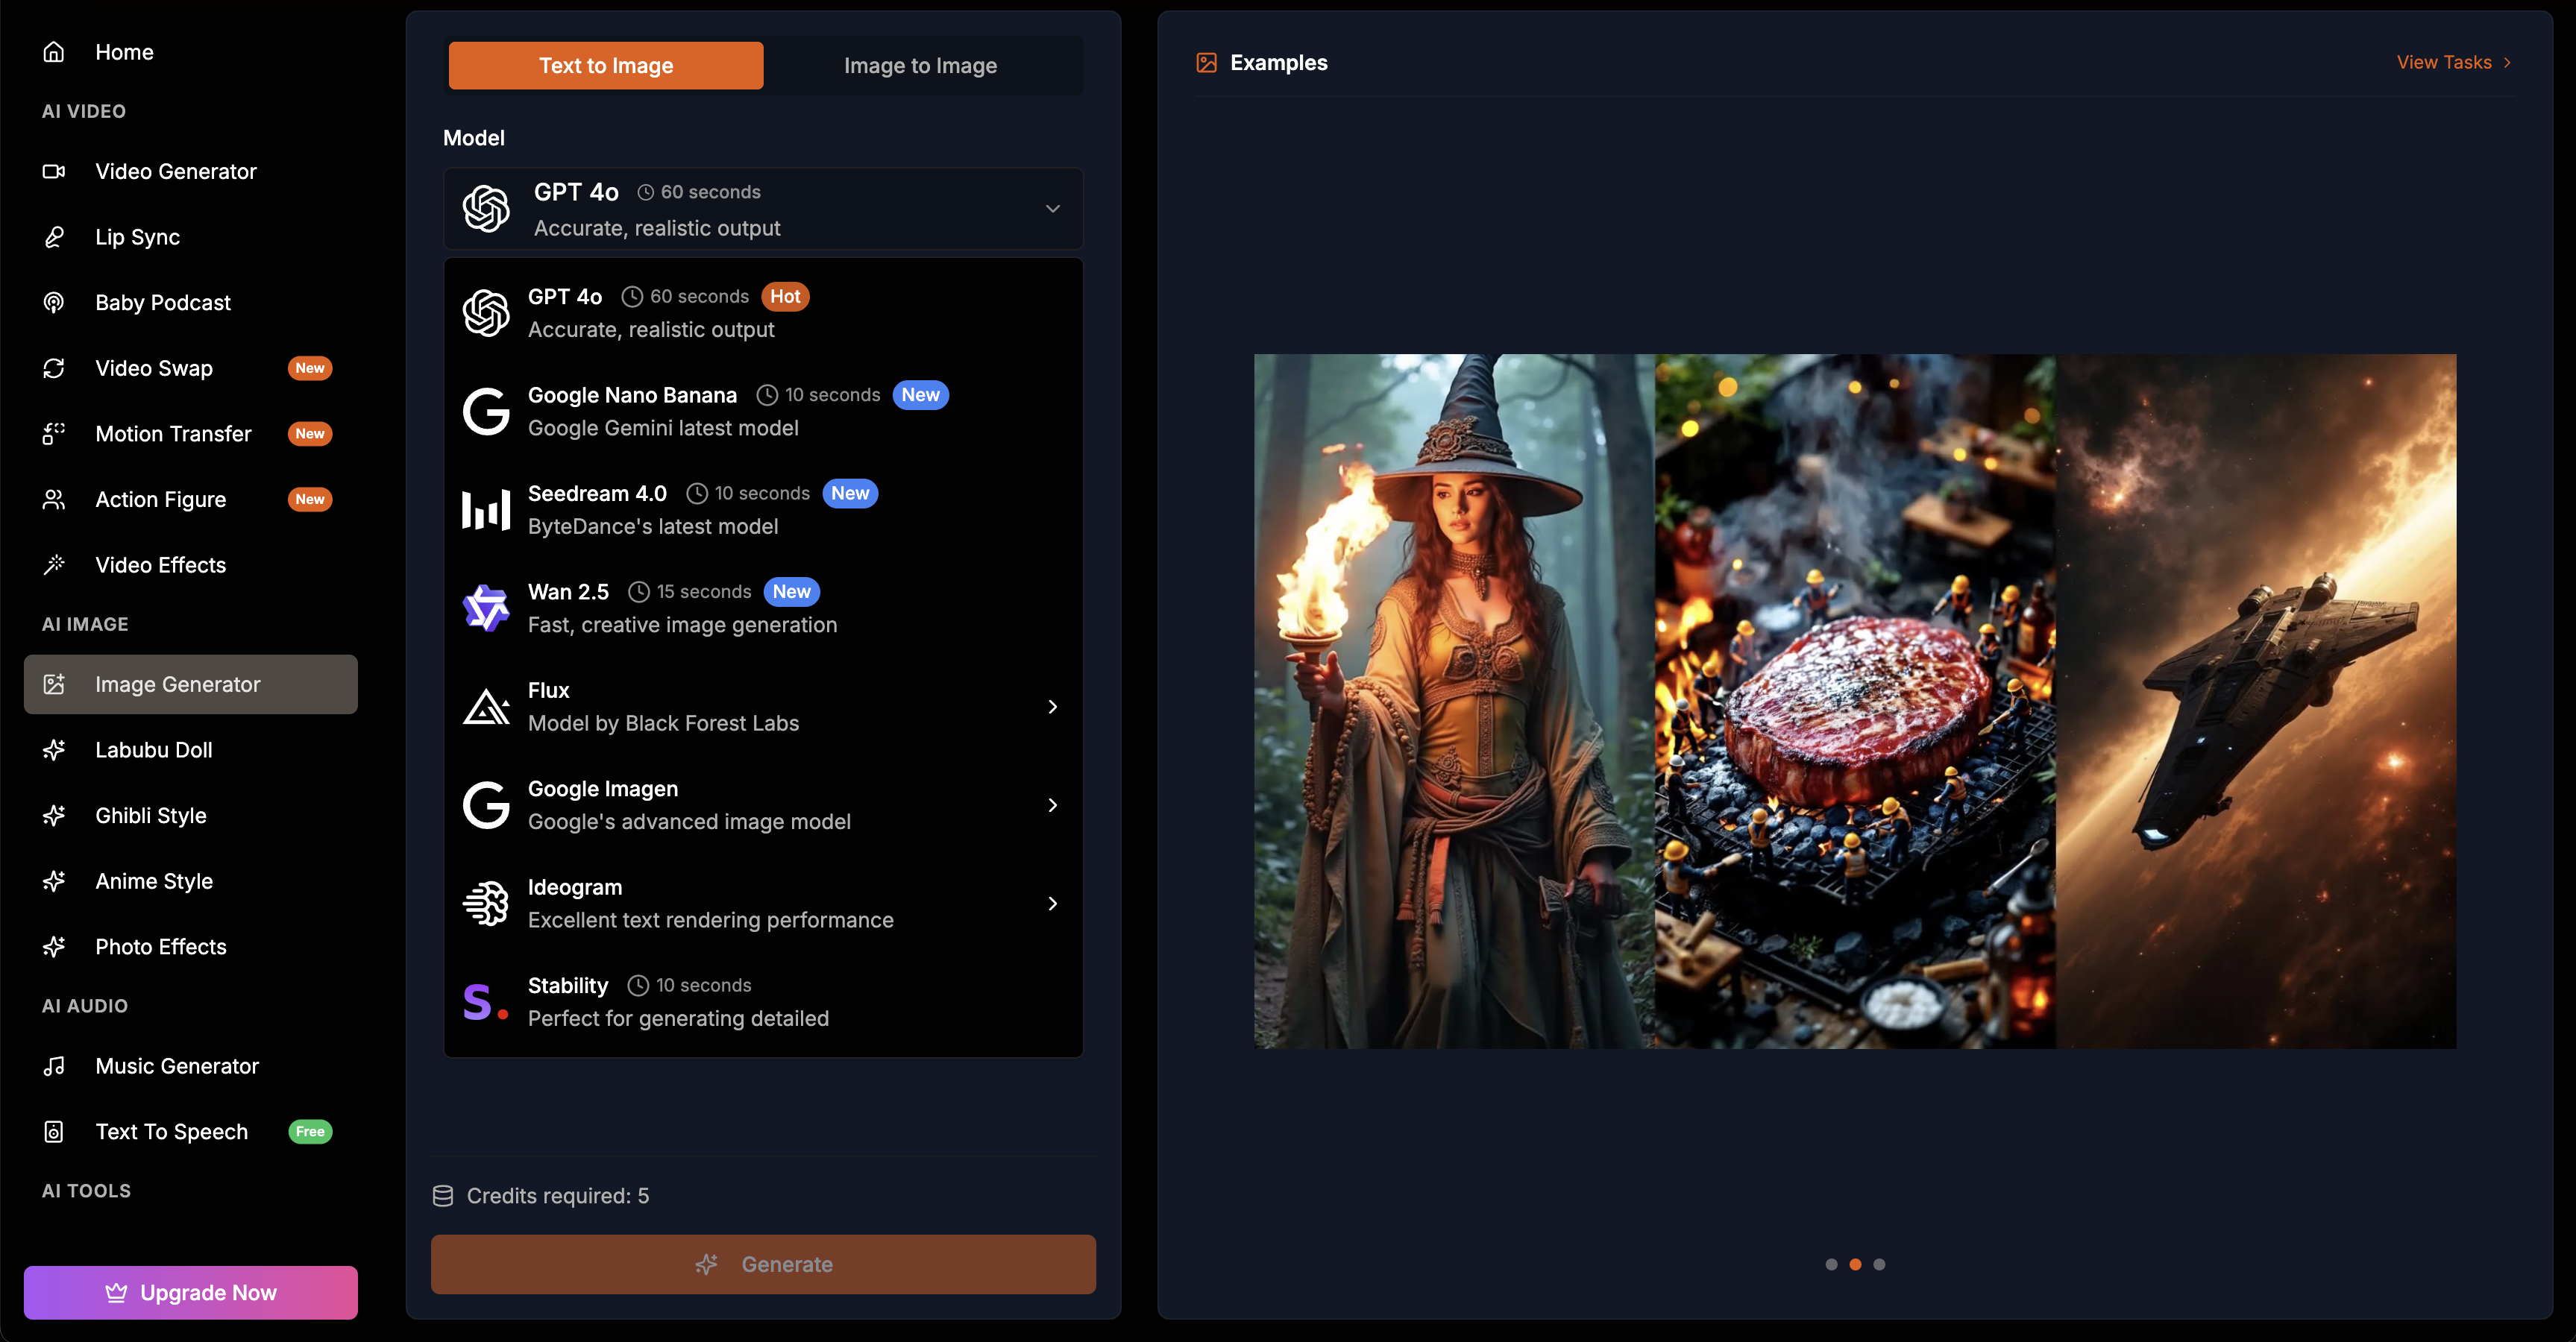Click the Baby Podcast microphone icon
This screenshot has height=1342, width=2576.
point(53,302)
